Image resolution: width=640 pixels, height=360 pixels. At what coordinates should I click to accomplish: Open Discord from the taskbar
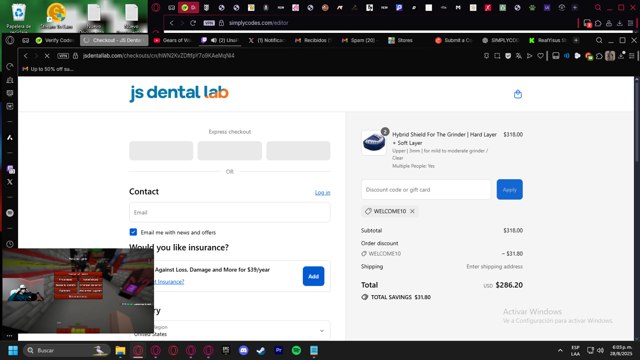coord(244,350)
